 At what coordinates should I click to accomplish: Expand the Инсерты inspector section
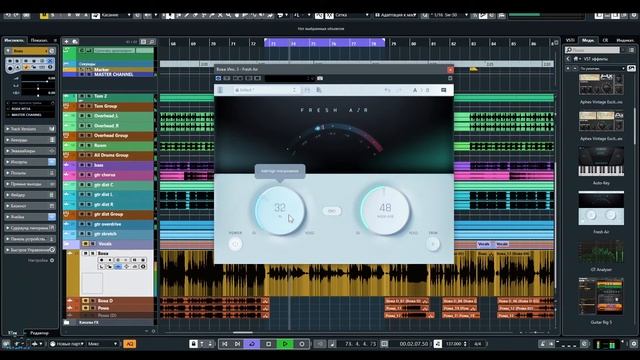coord(30,162)
